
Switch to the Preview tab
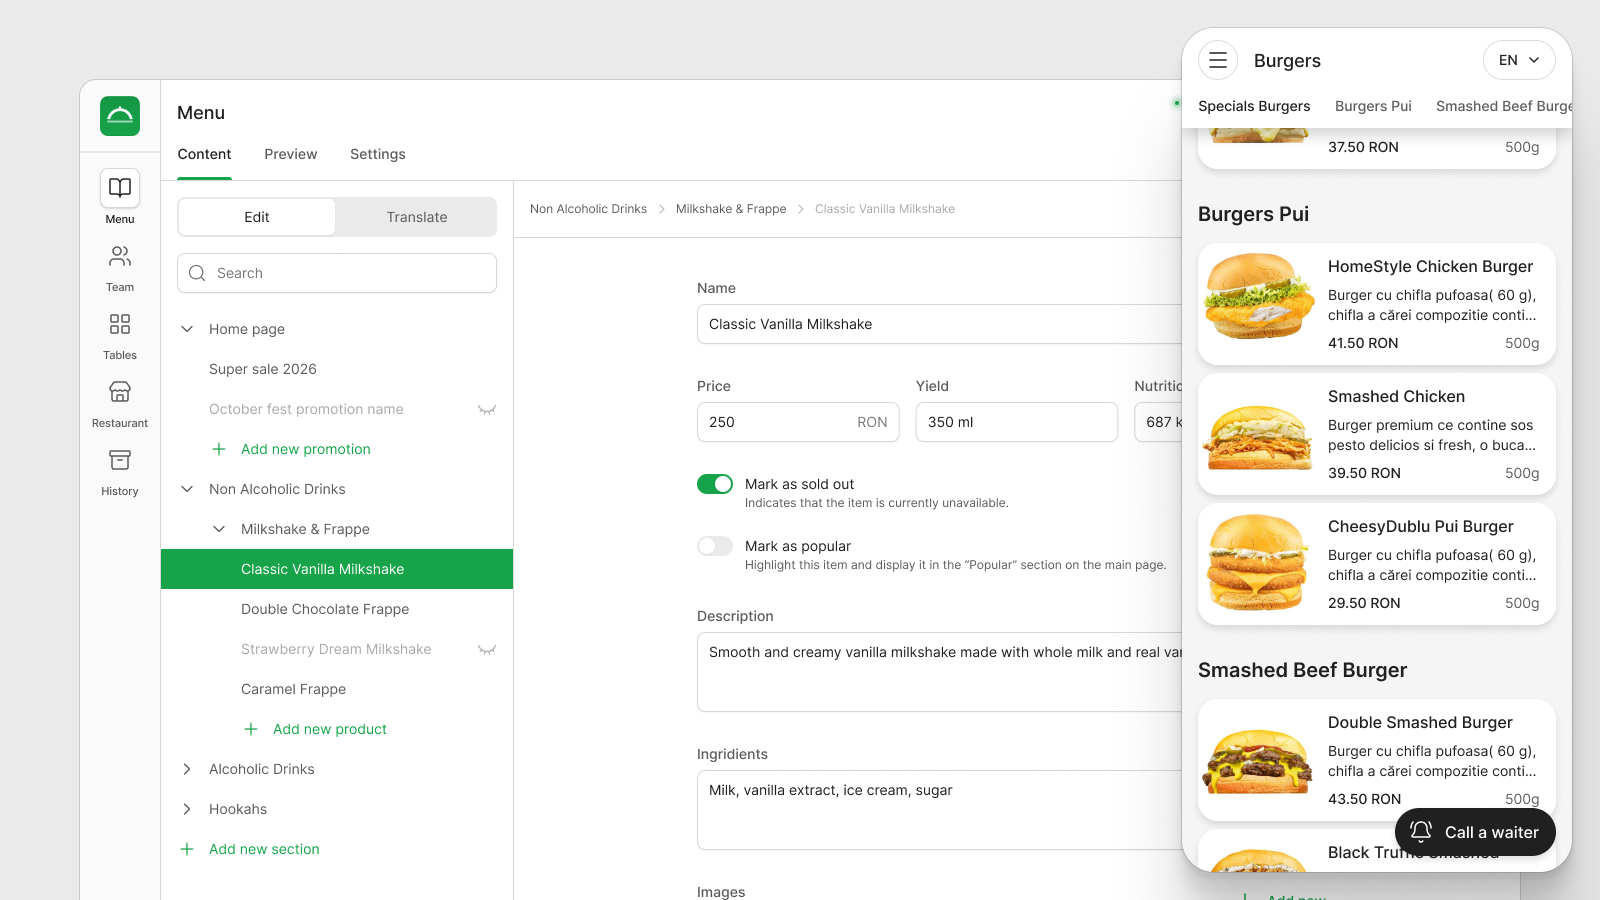pyautogui.click(x=290, y=154)
